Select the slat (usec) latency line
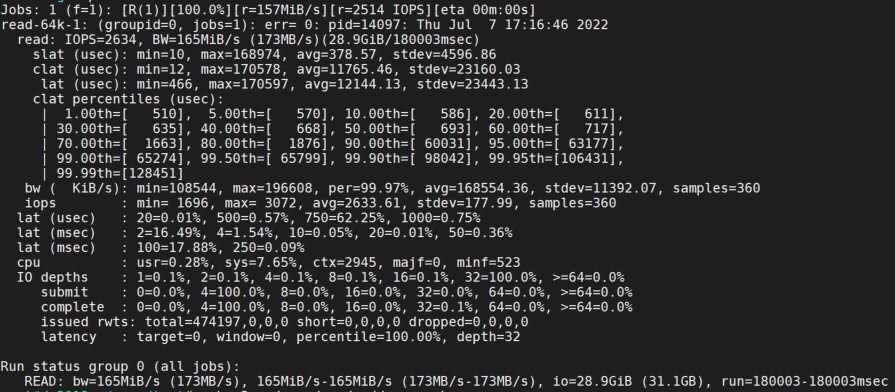Screen dimensions: 895x392 coord(264,54)
